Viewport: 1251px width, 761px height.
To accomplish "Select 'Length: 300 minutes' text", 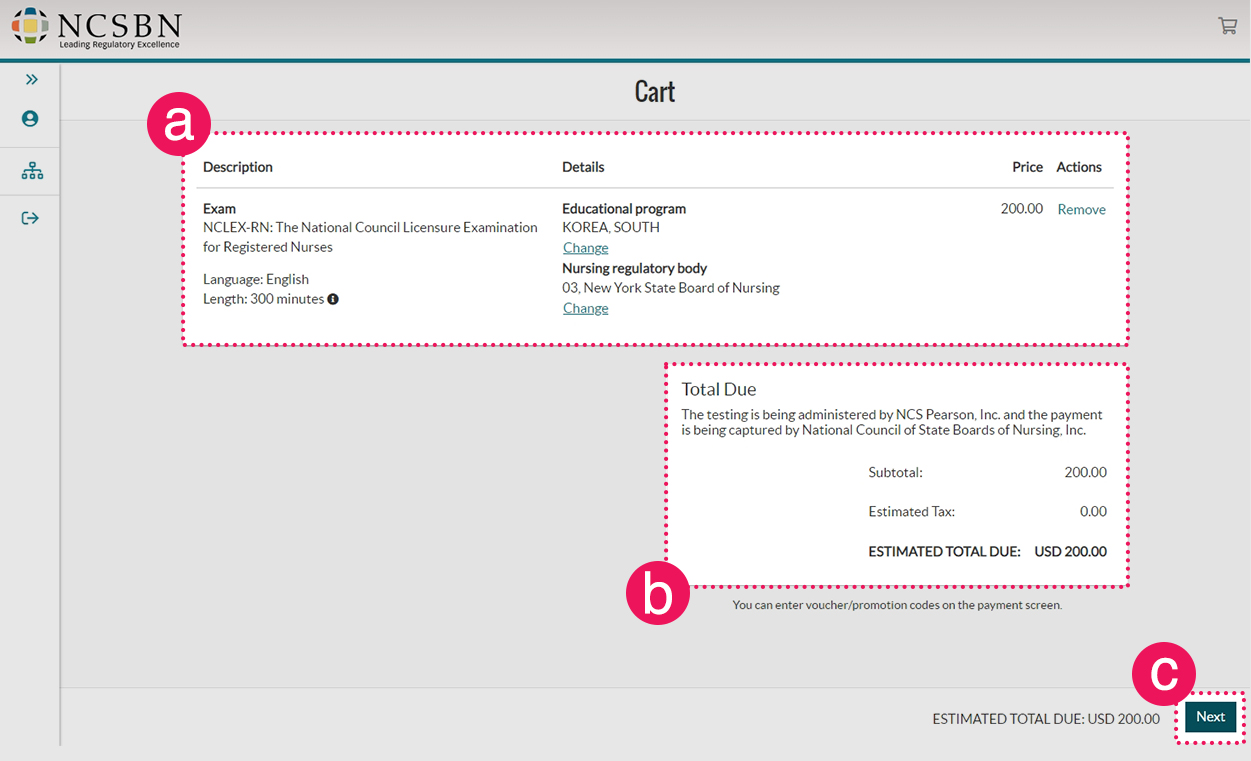I will pos(263,299).
